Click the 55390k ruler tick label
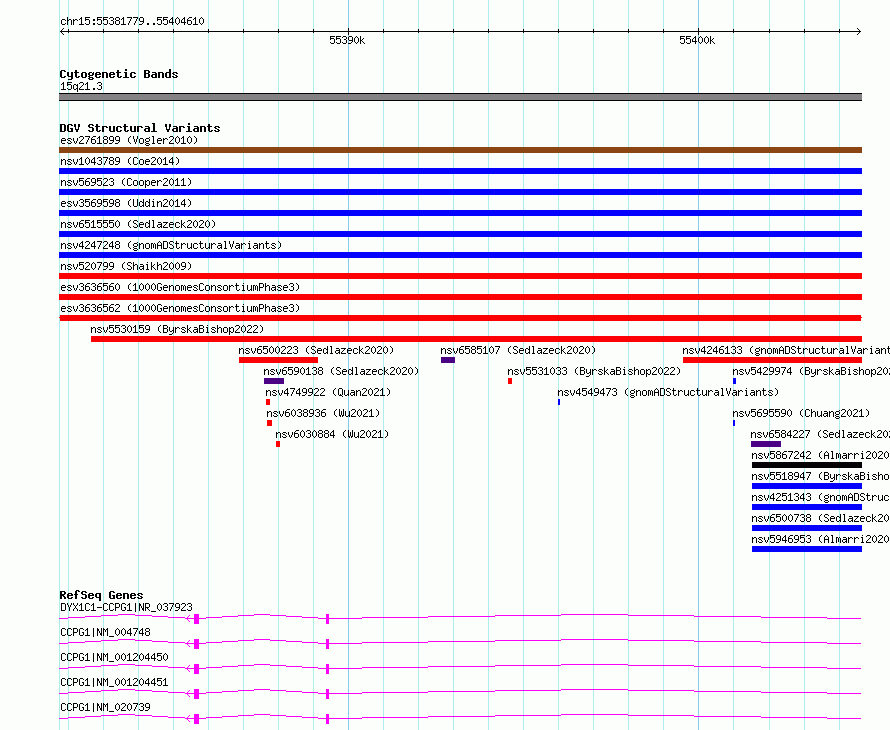 point(347,40)
